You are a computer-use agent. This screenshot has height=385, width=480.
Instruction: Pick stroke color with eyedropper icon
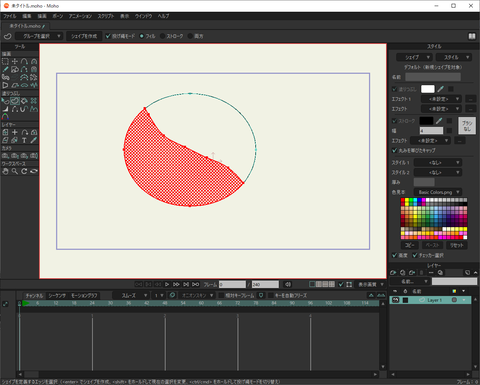pos(439,121)
